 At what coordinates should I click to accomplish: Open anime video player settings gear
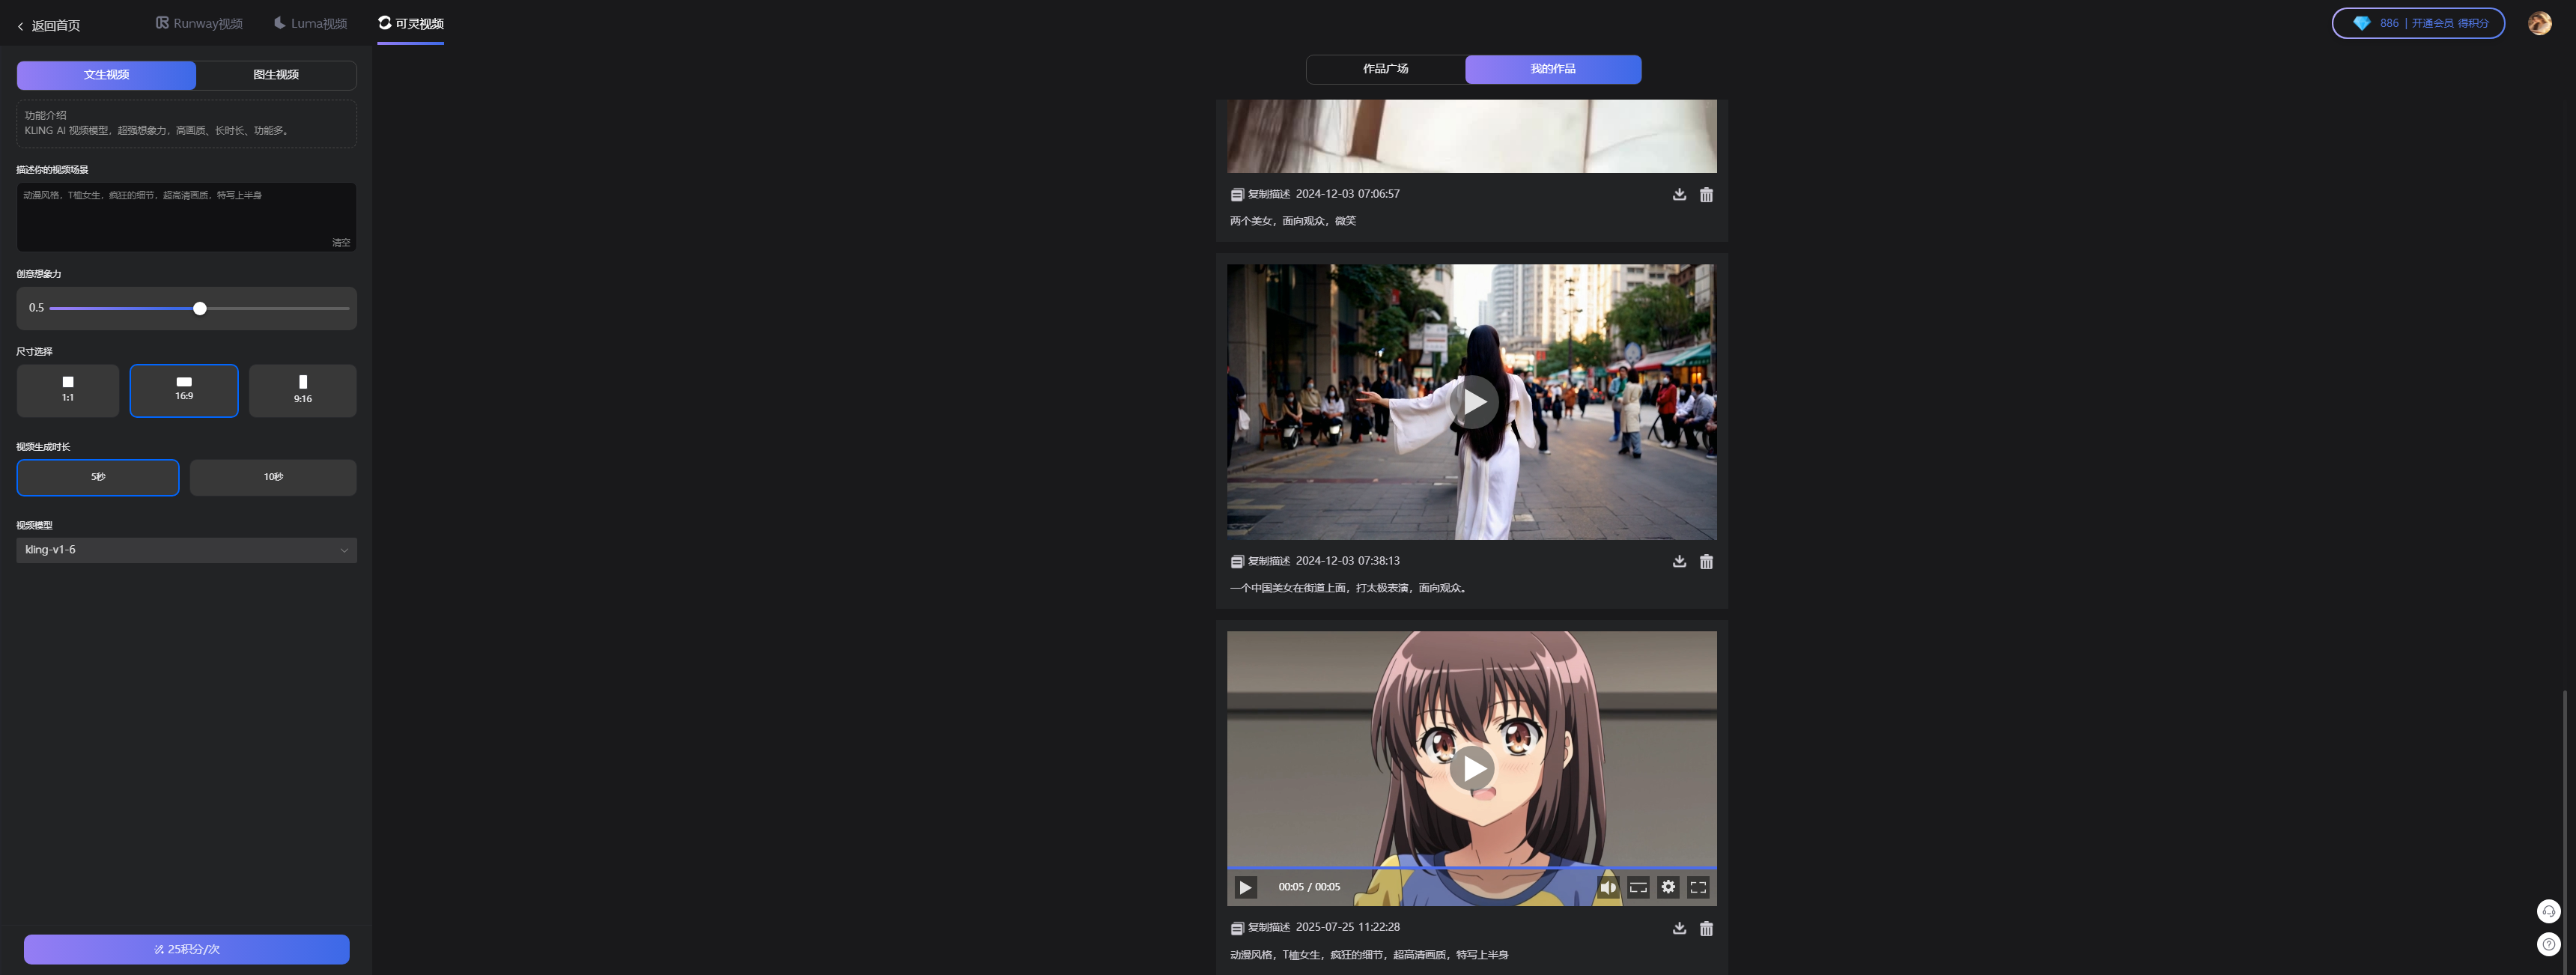(1668, 887)
